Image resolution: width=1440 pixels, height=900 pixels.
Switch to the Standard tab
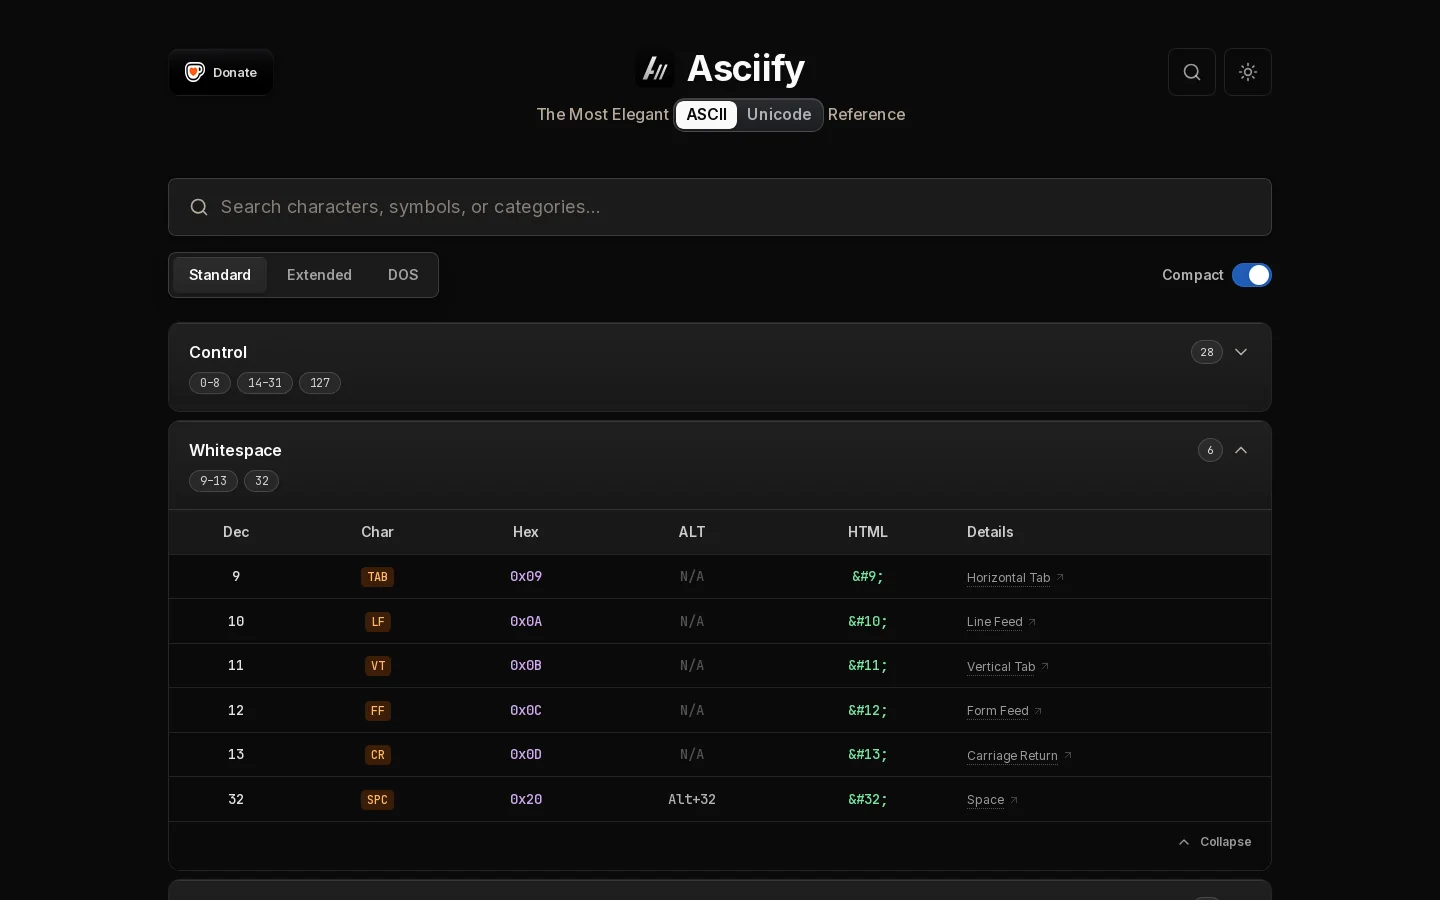220,275
